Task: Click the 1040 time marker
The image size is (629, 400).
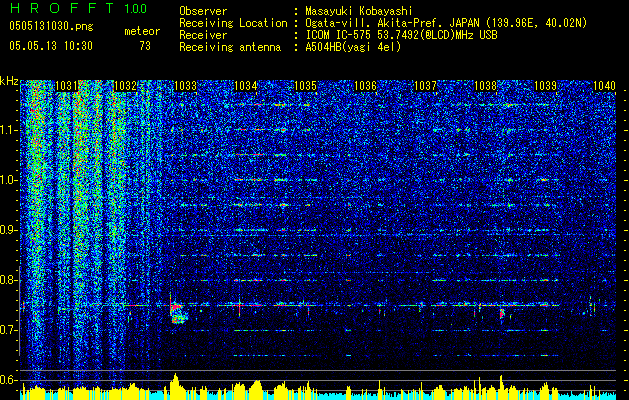Action: coord(604,85)
